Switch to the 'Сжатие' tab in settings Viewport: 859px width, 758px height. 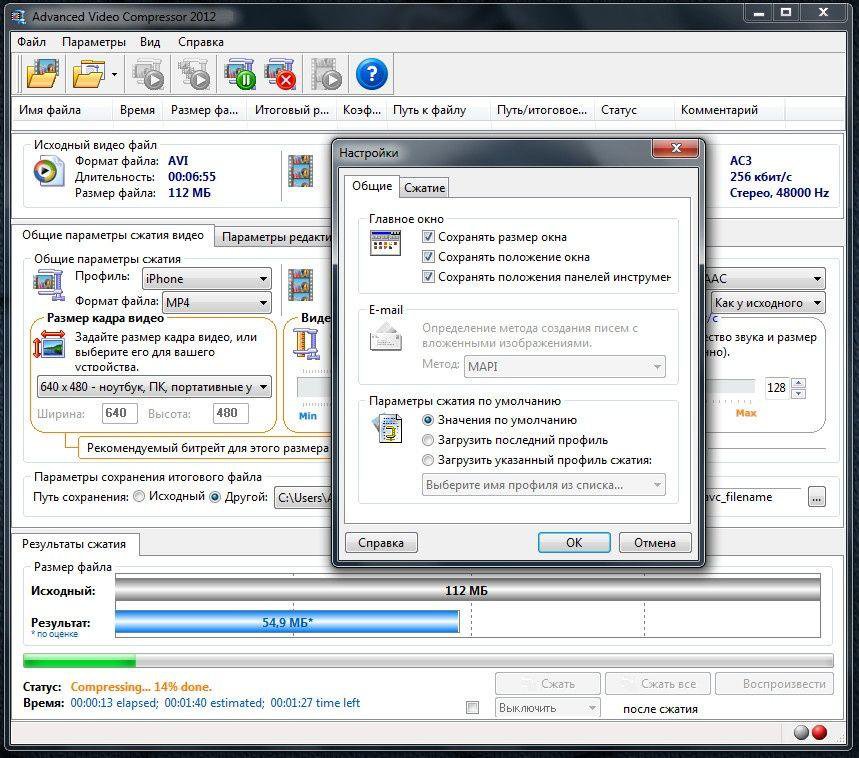(x=425, y=188)
